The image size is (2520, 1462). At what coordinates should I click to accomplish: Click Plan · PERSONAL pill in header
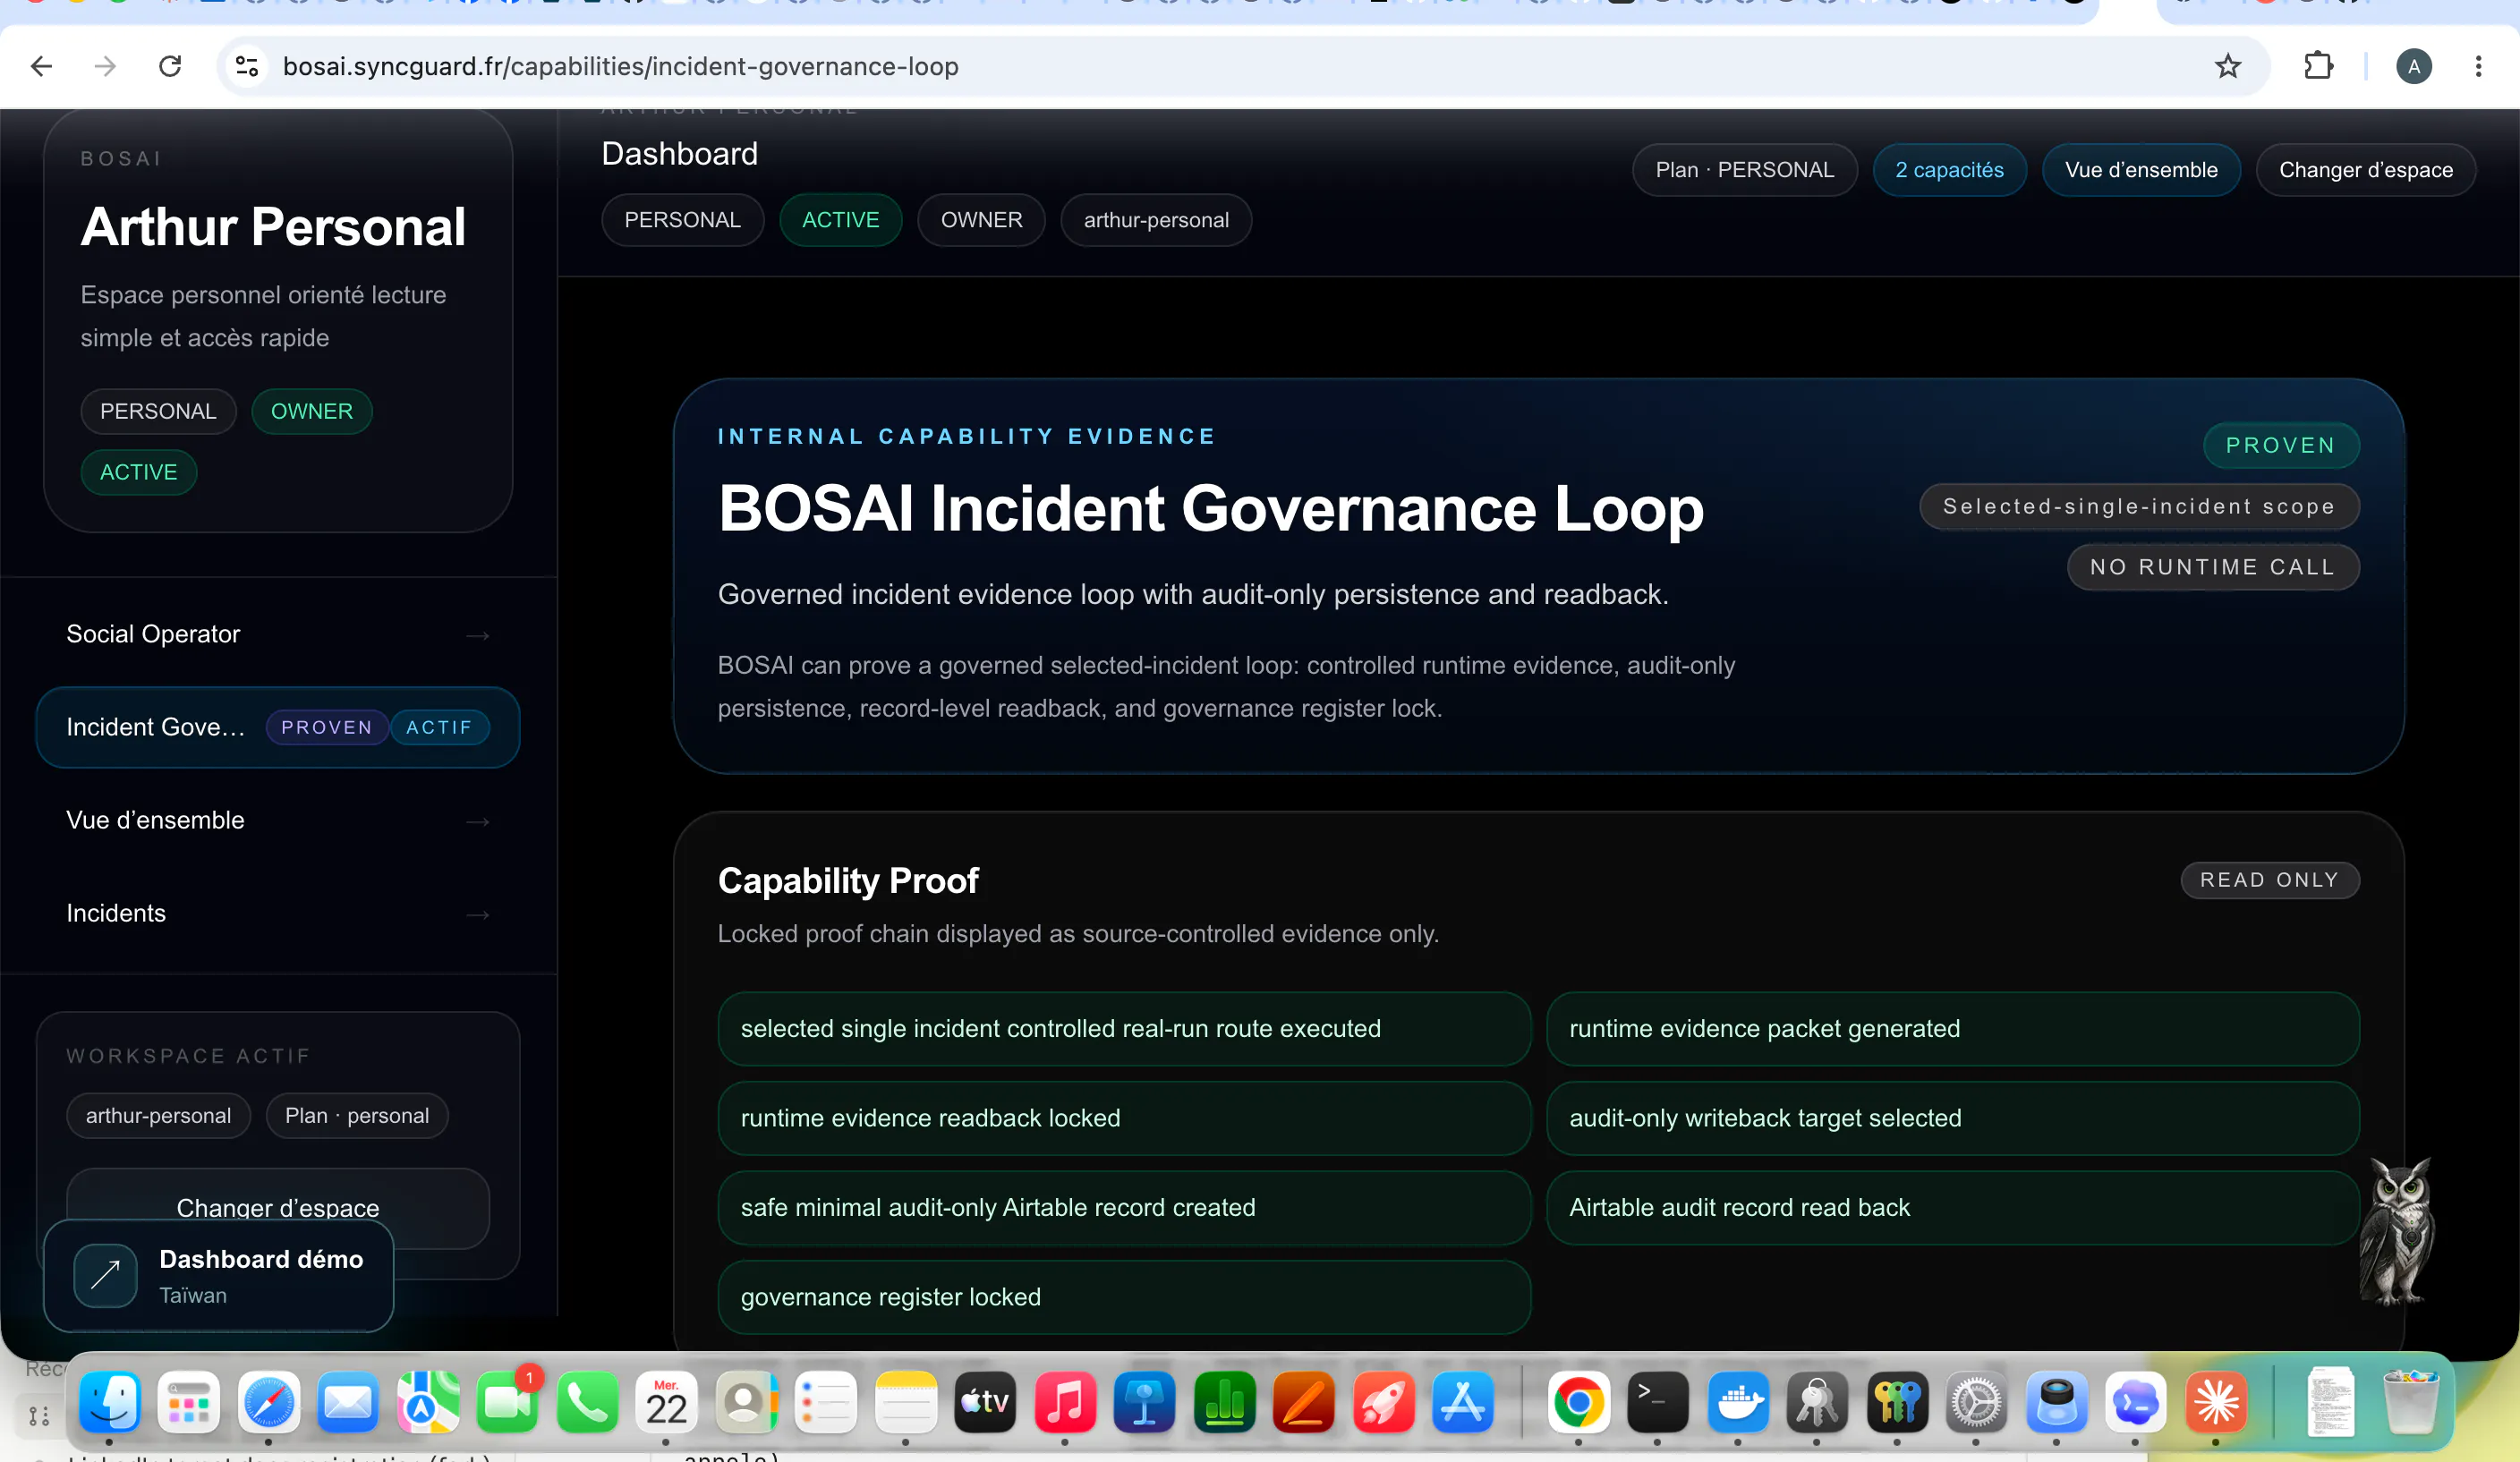(1745, 170)
